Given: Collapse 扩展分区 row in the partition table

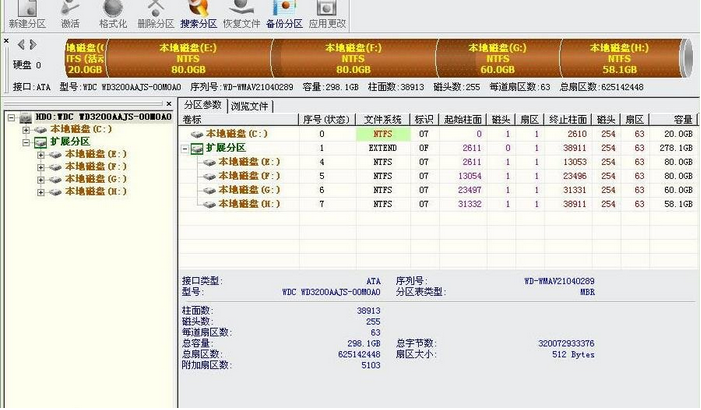Looking at the screenshot, I should point(185,148).
